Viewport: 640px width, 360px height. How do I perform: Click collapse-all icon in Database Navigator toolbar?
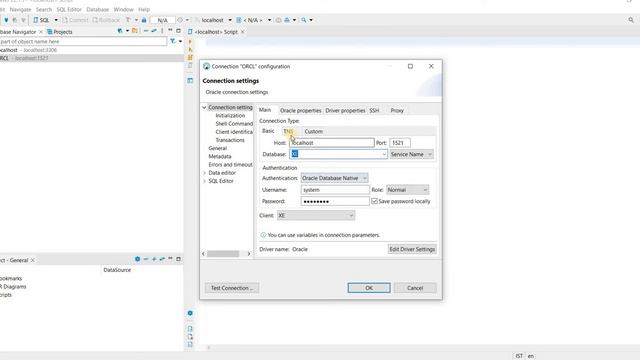coord(146,31)
